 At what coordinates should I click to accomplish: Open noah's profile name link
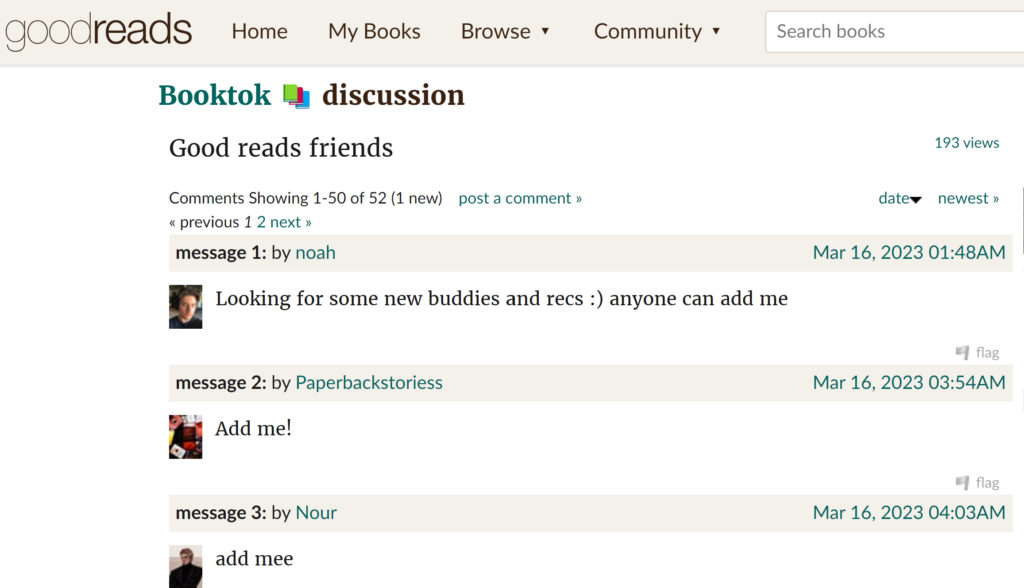pyautogui.click(x=315, y=253)
